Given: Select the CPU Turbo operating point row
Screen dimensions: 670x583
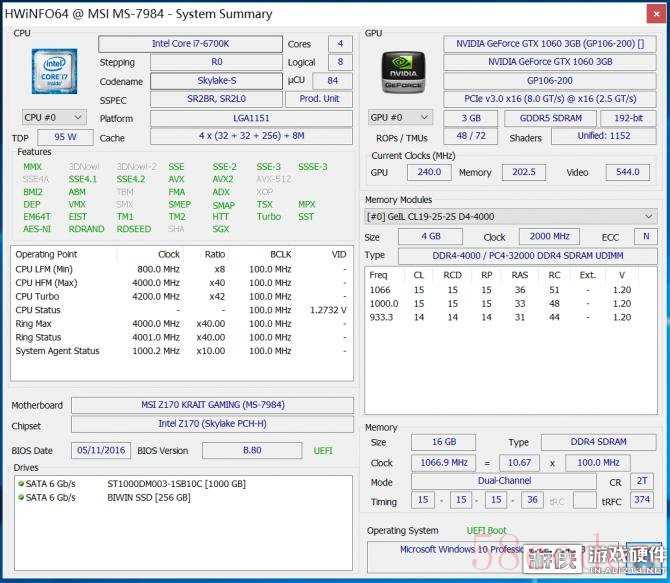Looking at the screenshot, I should (182, 297).
